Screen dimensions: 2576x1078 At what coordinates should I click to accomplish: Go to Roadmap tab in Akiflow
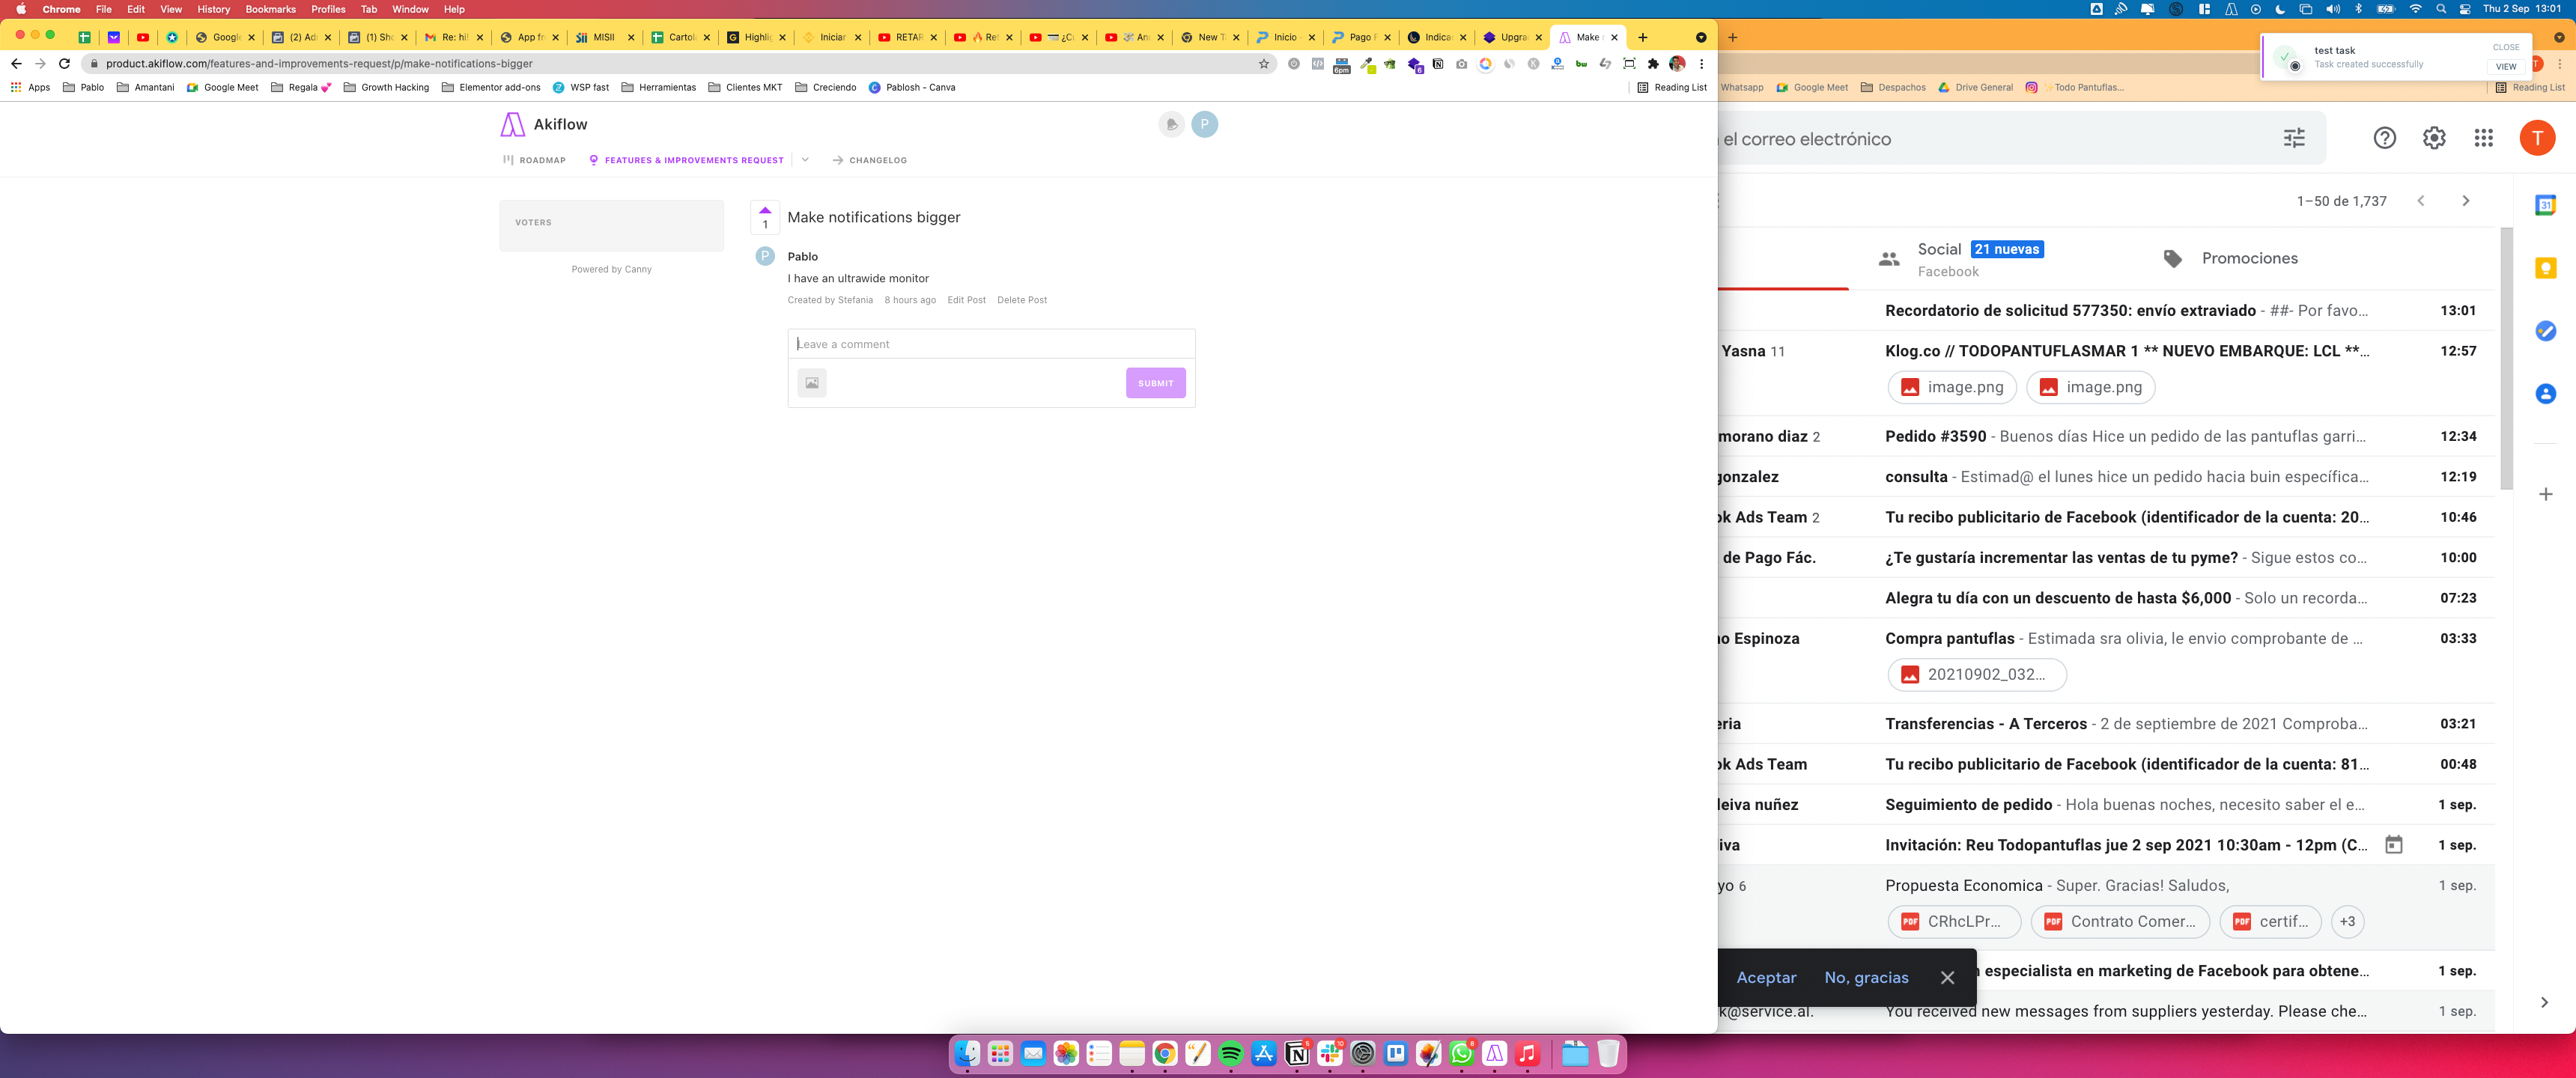tap(535, 160)
